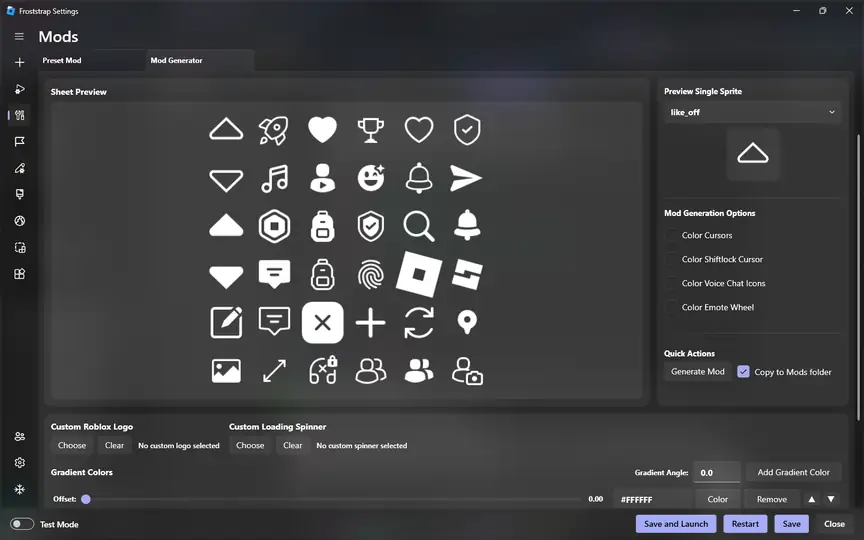The height and width of the screenshot is (540, 864).
Task: Click the Close button at bottom
Action: click(x=834, y=524)
